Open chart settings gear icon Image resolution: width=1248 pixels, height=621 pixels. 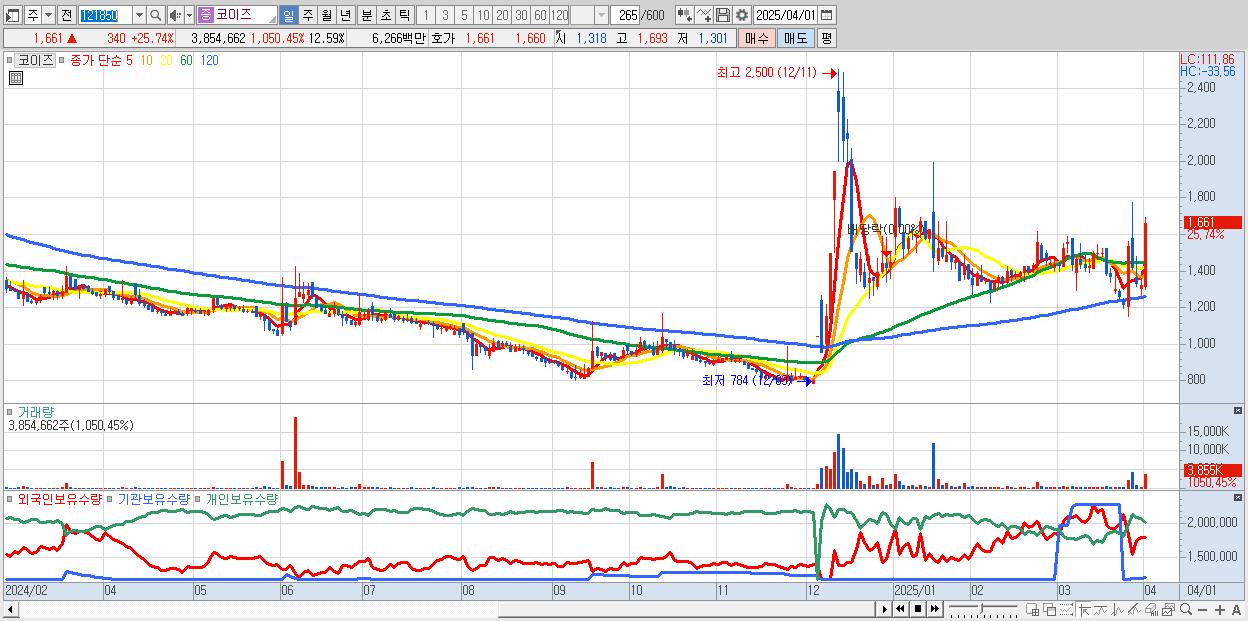click(742, 15)
